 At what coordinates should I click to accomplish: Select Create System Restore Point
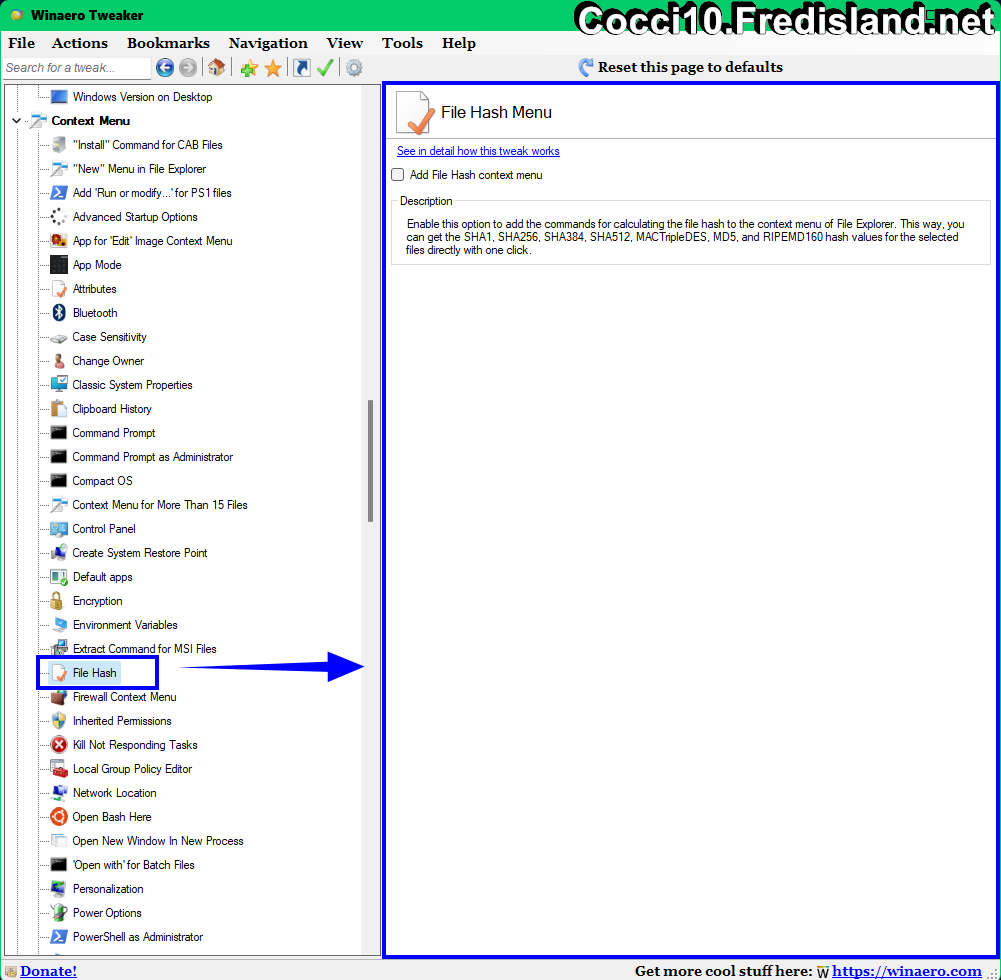click(x=140, y=553)
